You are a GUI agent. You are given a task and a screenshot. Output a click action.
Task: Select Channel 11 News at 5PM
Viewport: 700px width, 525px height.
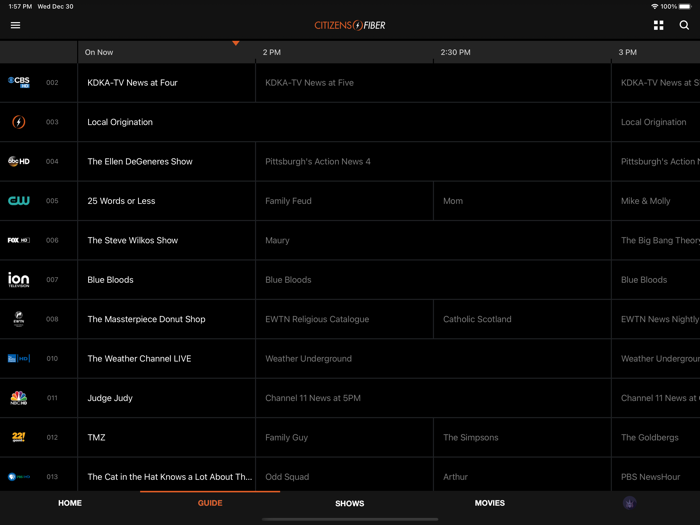[x=433, y=398]
